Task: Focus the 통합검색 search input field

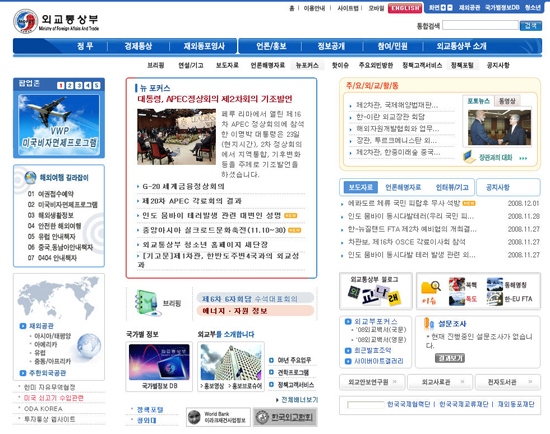Action: coord(480,25)
